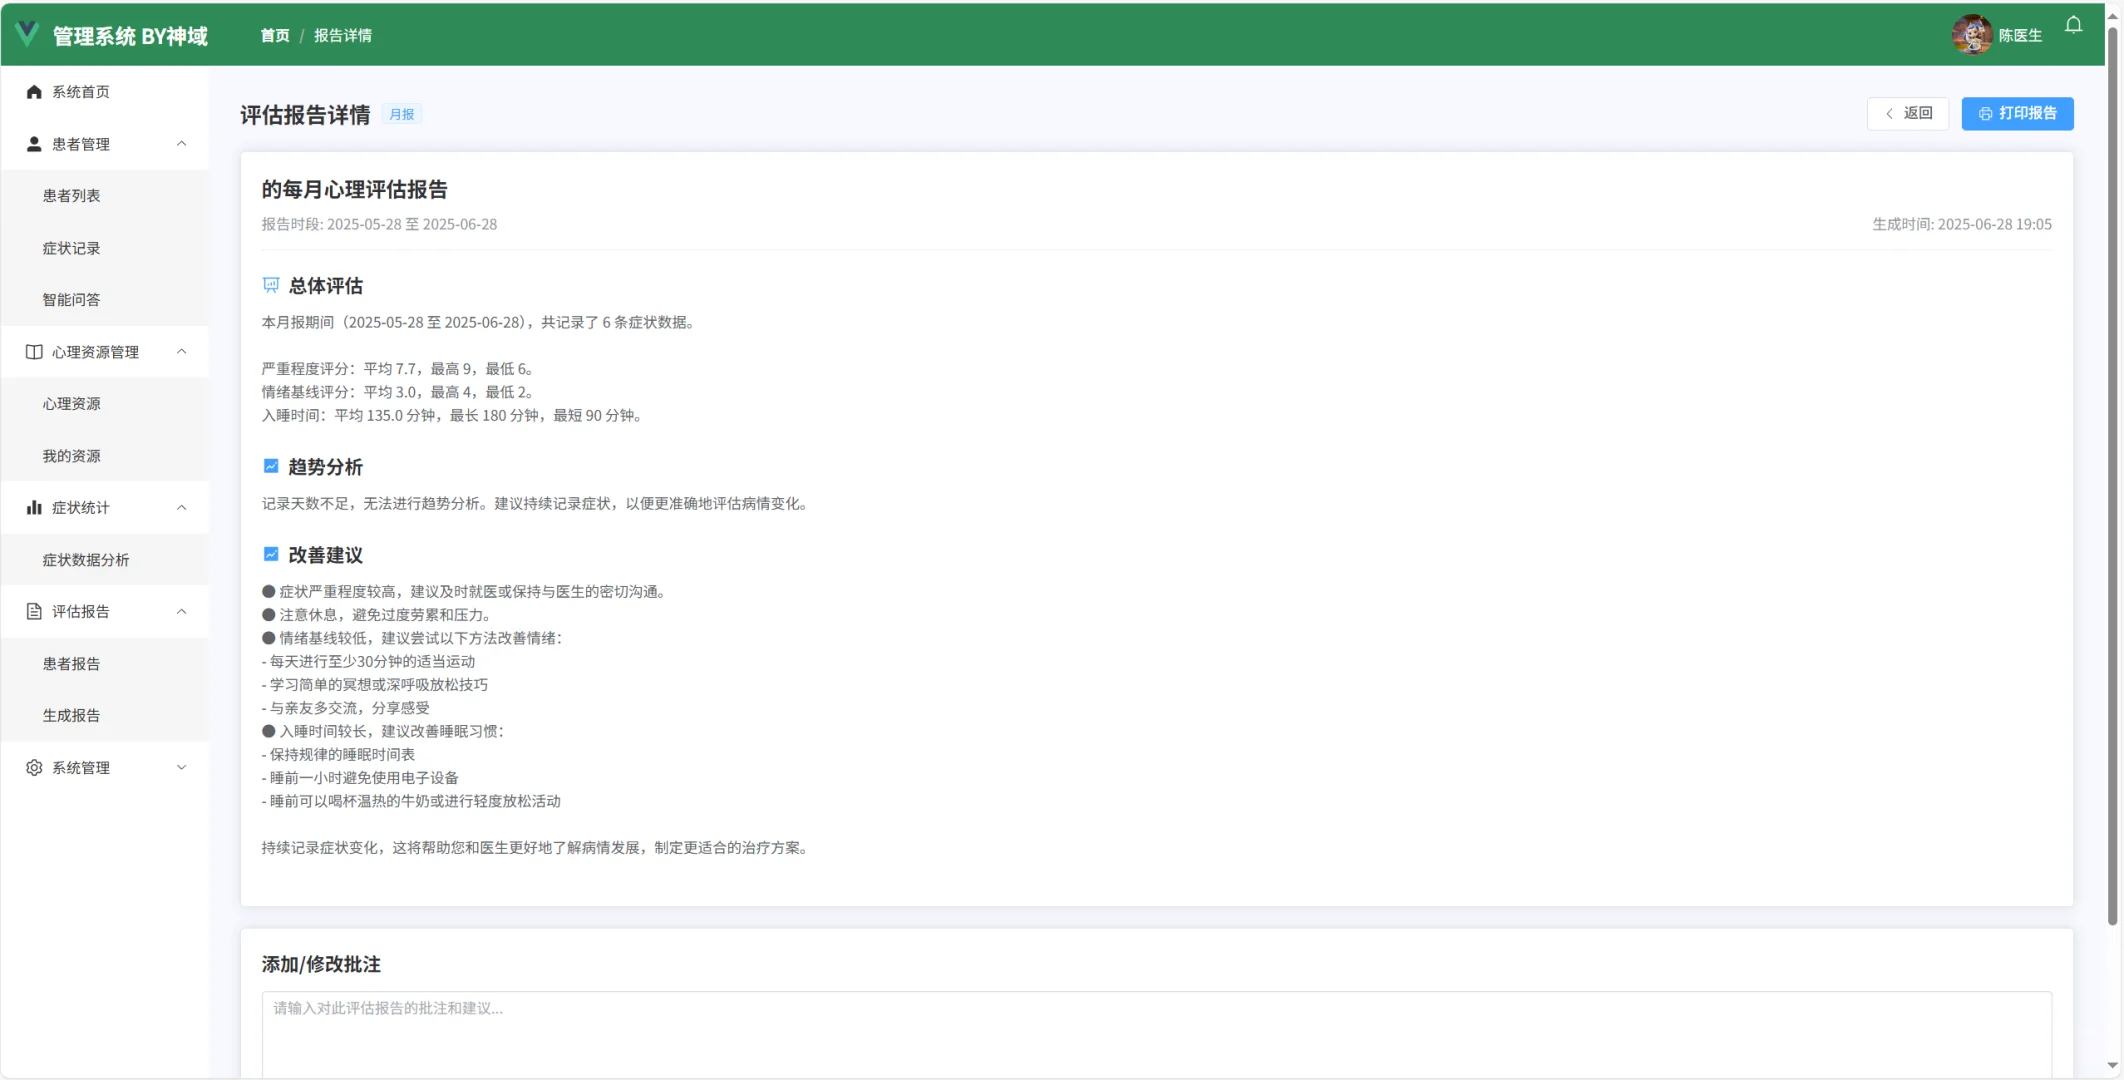The image size is (2124, 1080).
Task: Click the 月报 badge label
Action: point(402,114)
